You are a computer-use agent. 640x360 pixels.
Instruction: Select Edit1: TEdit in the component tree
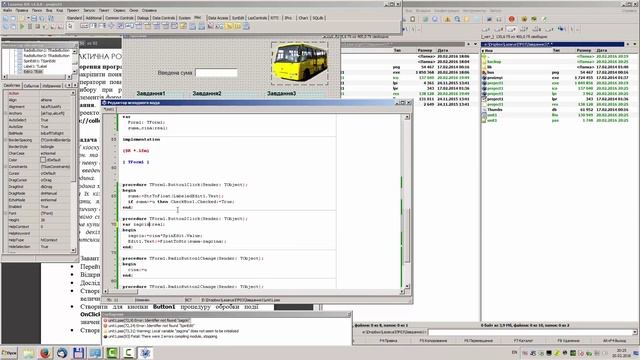pyautogui.click(x=33, y=71)
